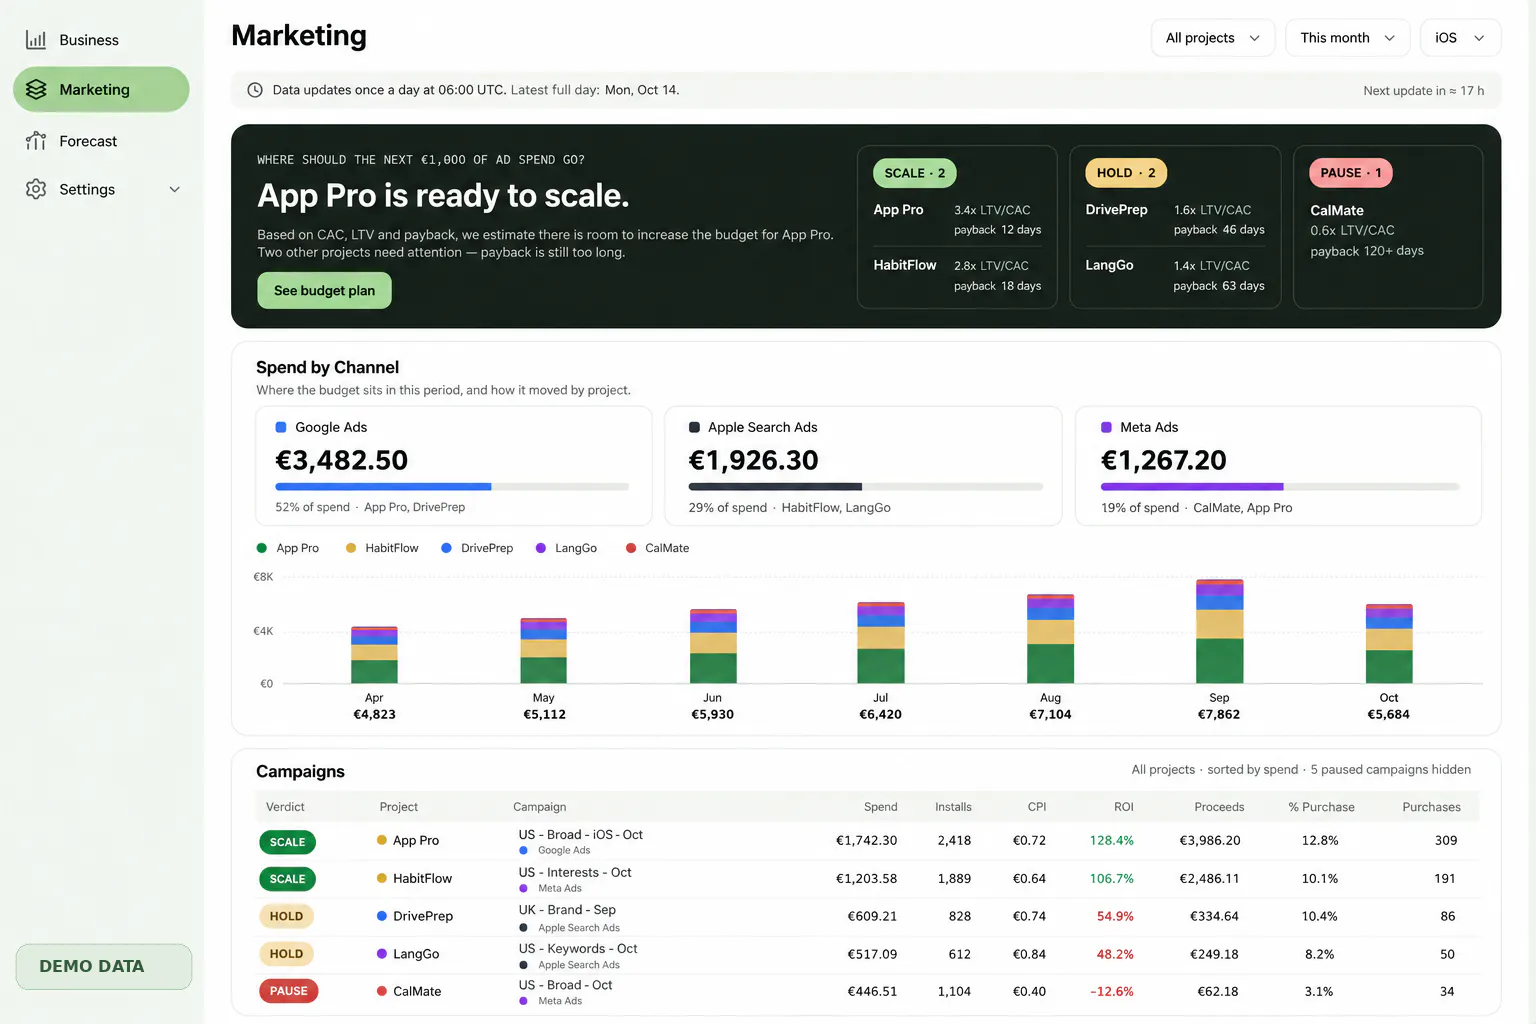Image resolution: width=1536 pixels, height=1024 pixels.
Task: Click the clock icon beside data update notice
Action: pos(255,90)
